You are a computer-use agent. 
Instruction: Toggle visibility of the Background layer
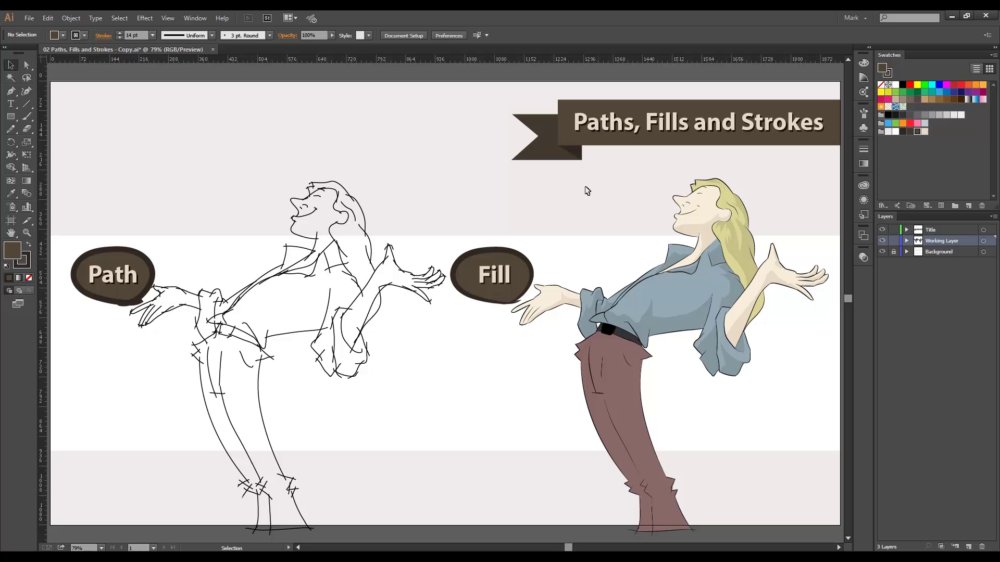tap(883, 252)
